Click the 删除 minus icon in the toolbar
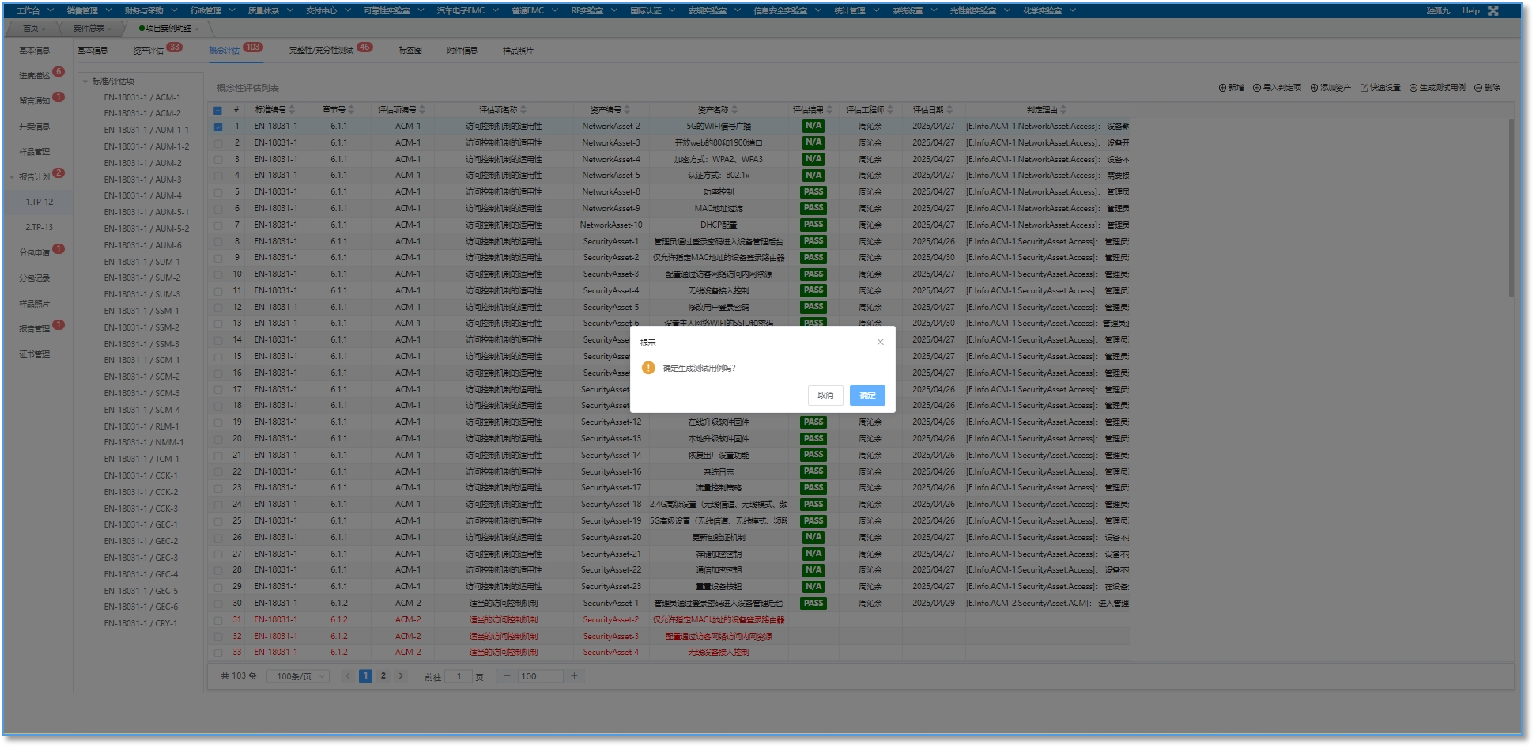 (1477, 88)
